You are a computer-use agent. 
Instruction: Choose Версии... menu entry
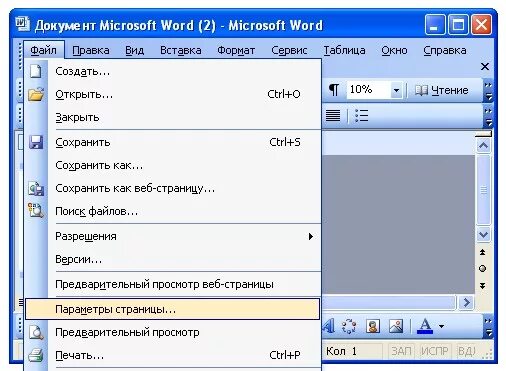173,259
